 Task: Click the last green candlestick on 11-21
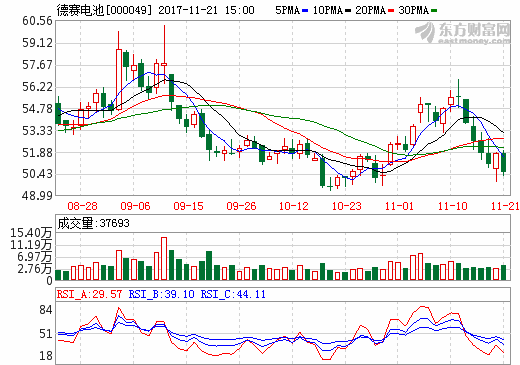pyautogui.click(x=503, y=163)
